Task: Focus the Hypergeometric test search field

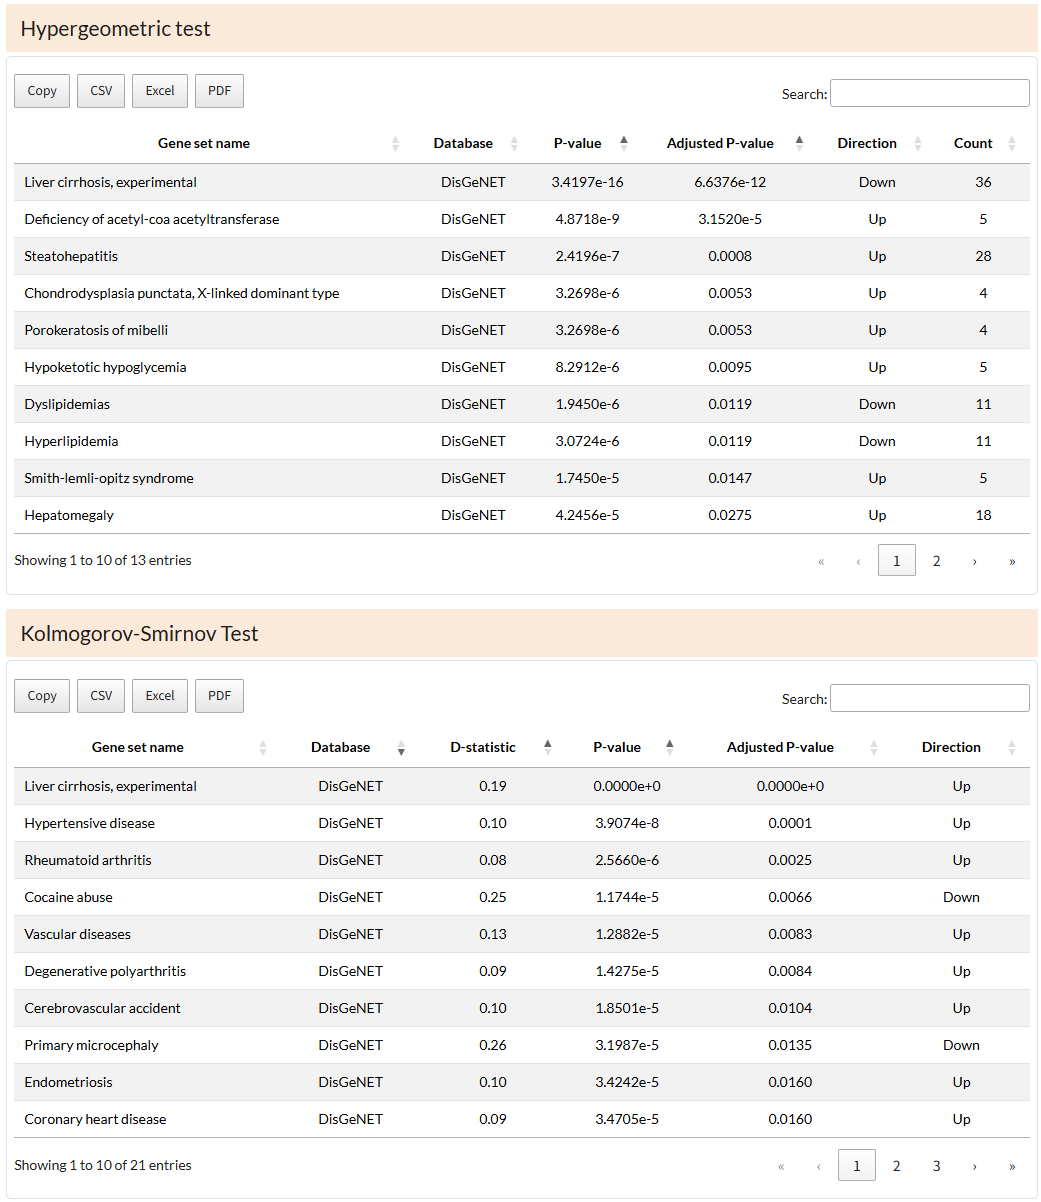Action: pyautogui.click(x=930, y=93)
